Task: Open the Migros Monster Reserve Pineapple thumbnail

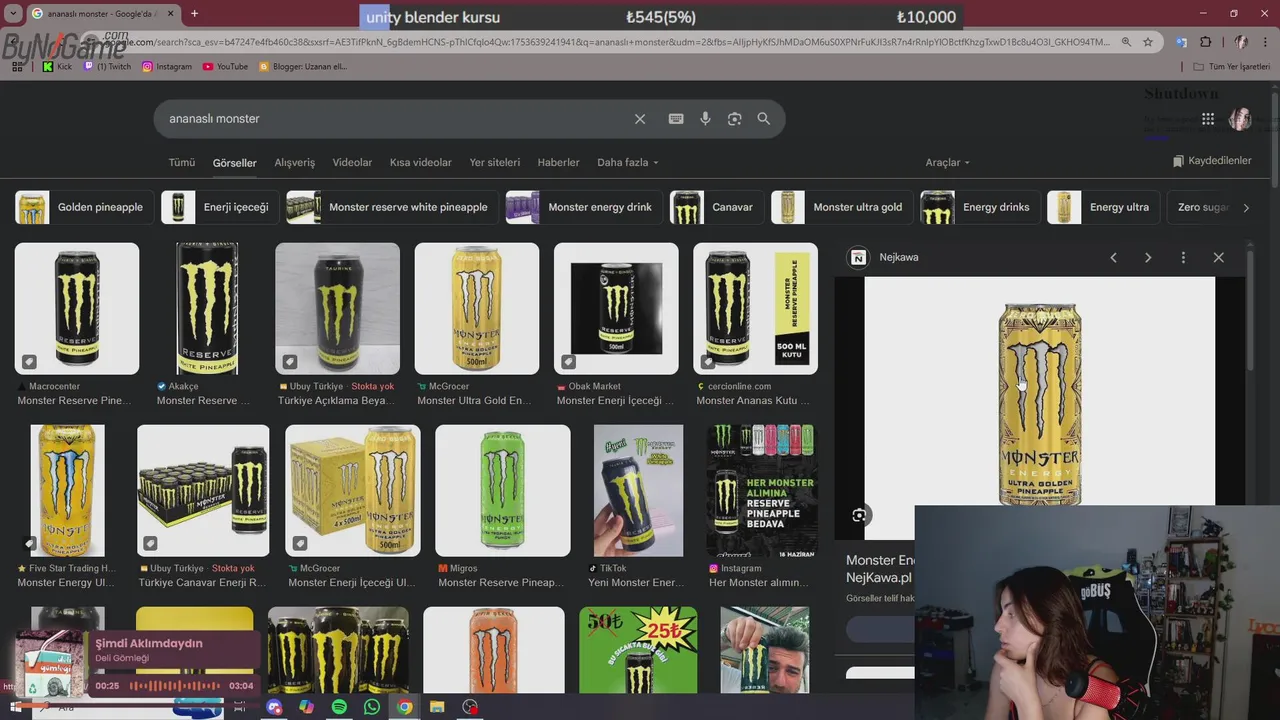Action: (x=503, y=490)
